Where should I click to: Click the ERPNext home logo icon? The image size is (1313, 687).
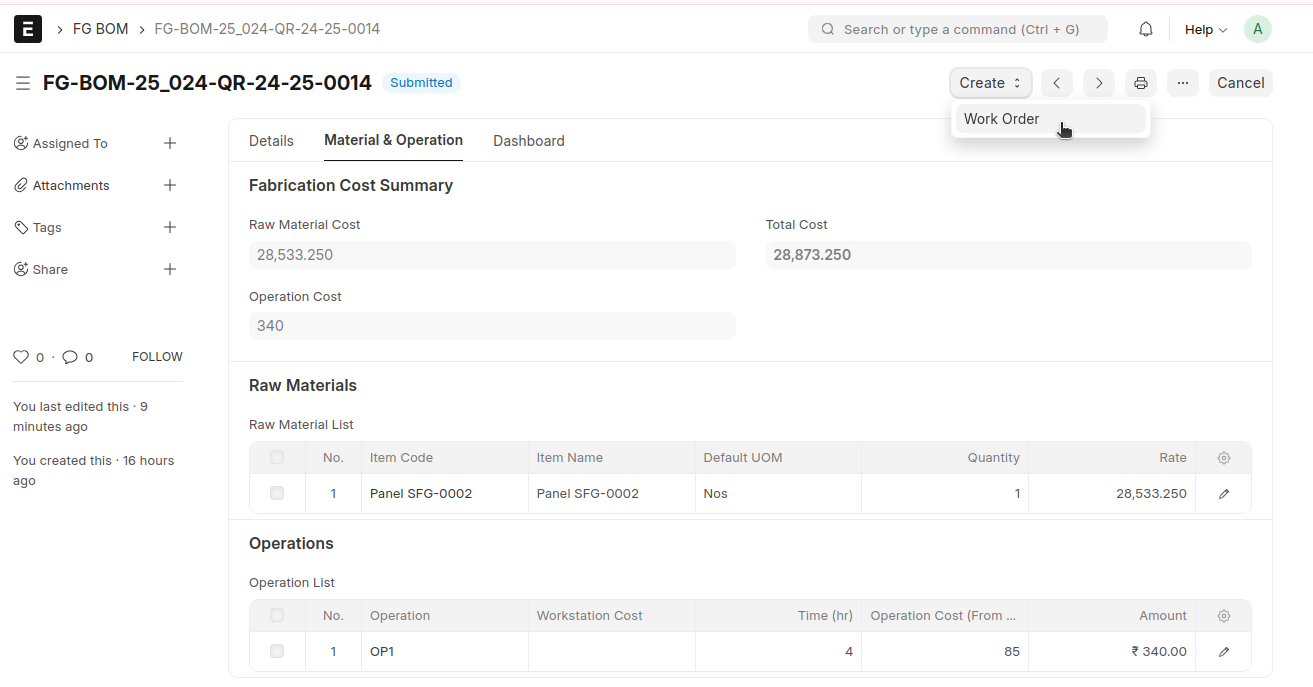(28, 29)
